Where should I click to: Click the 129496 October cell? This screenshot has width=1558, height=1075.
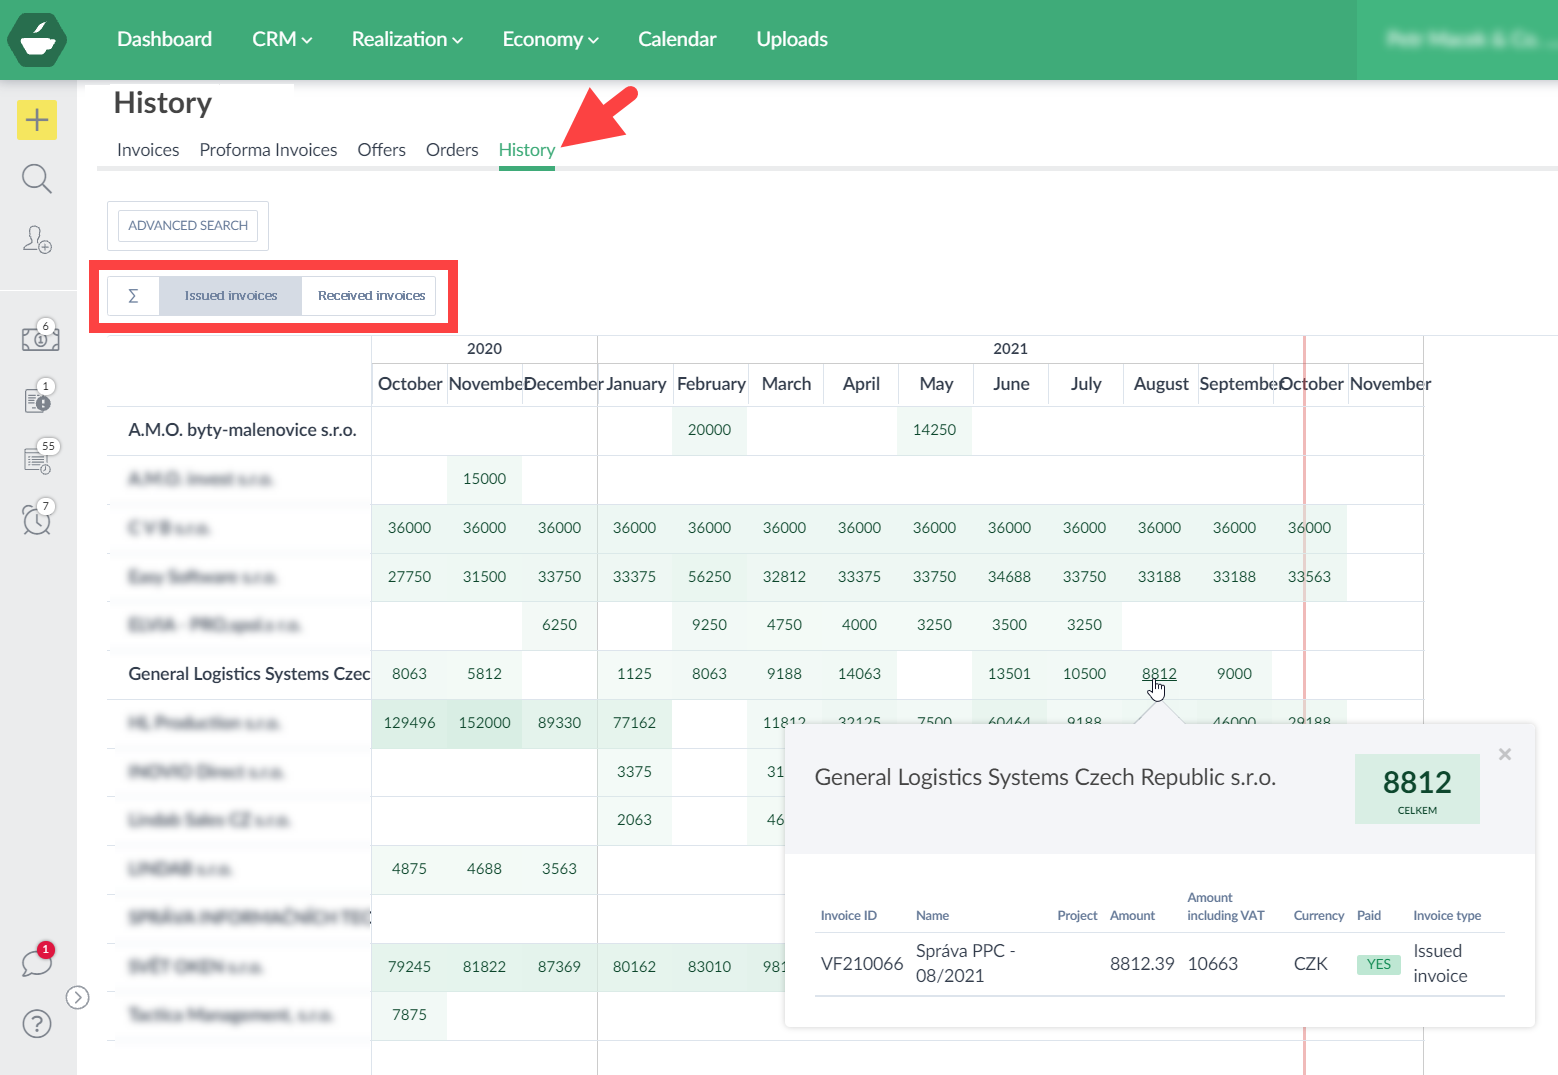(409, 723)
